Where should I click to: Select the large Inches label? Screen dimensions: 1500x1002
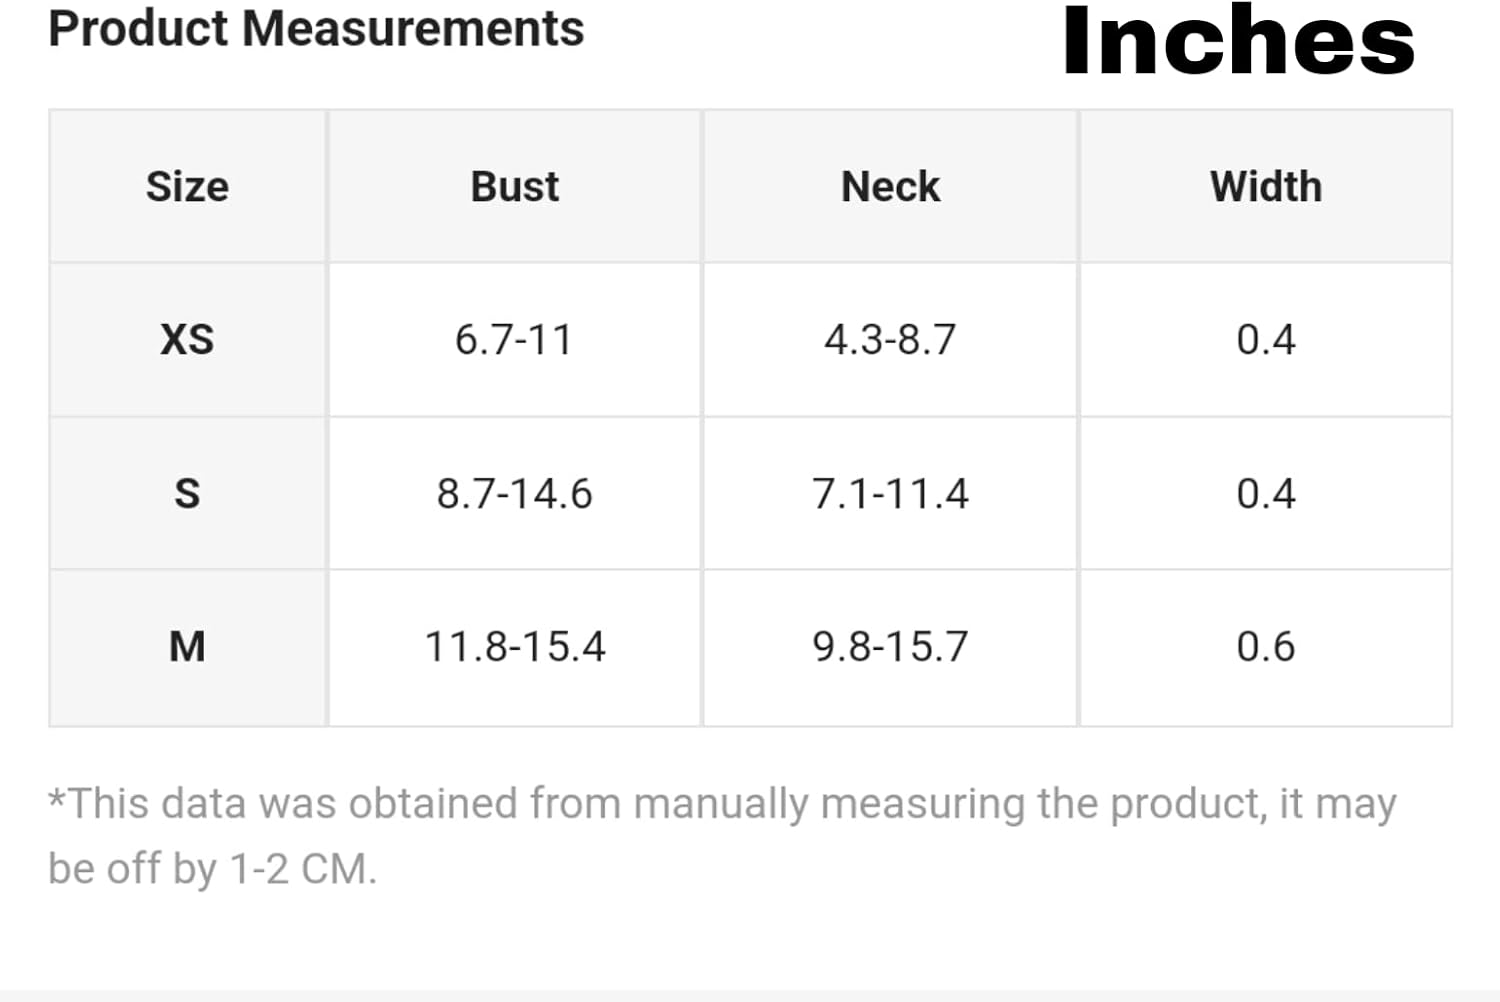click(x=1238, y=40)
